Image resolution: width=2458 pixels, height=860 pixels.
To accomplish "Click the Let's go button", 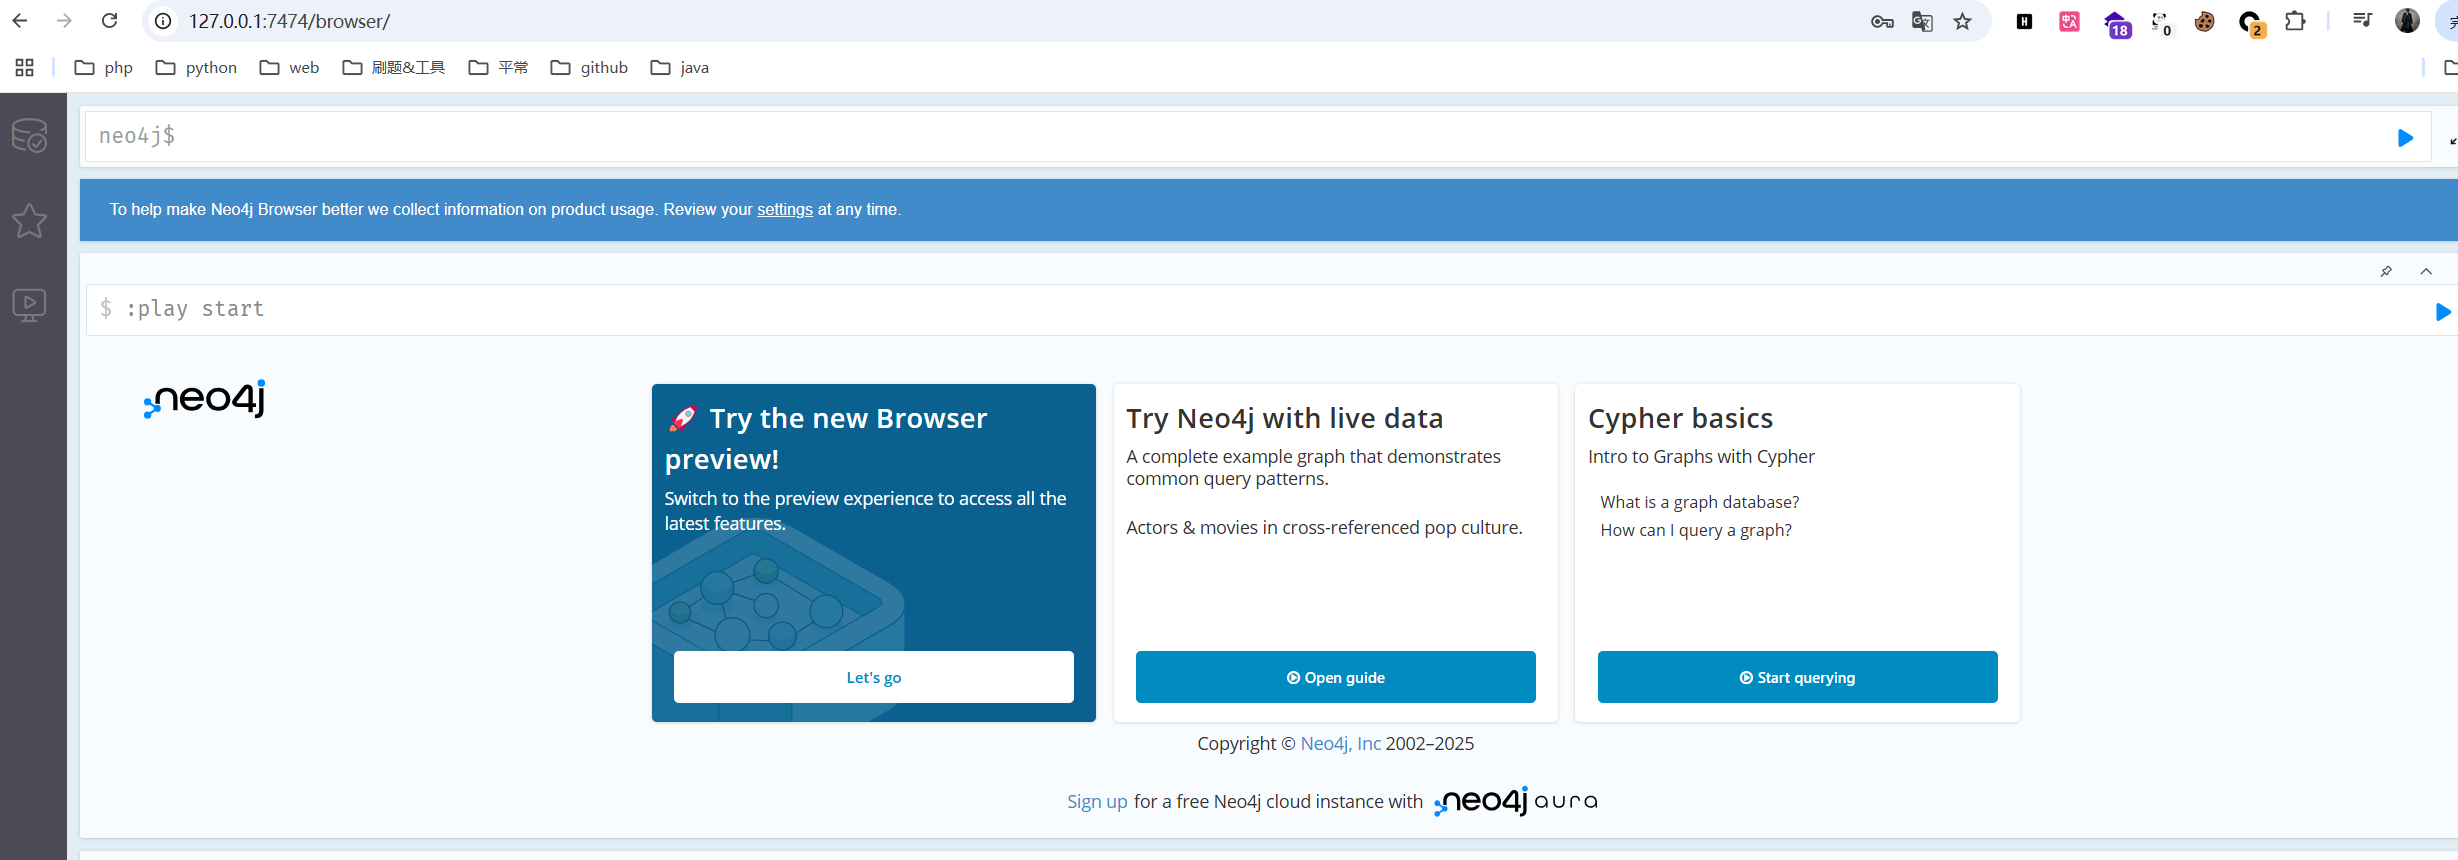I will pos(874,677).
